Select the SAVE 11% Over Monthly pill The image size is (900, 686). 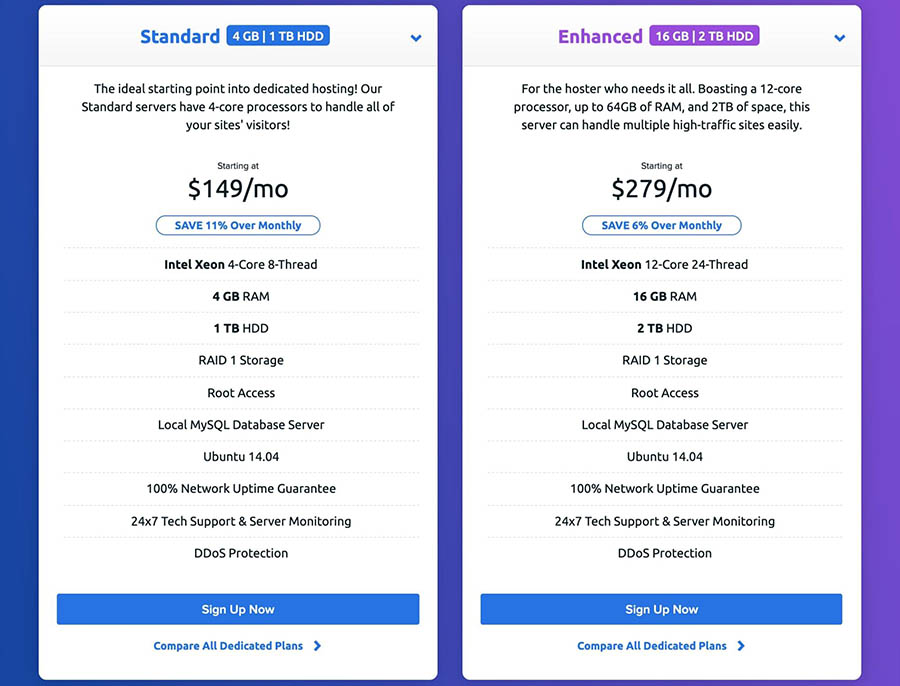[x=238, y=225]
